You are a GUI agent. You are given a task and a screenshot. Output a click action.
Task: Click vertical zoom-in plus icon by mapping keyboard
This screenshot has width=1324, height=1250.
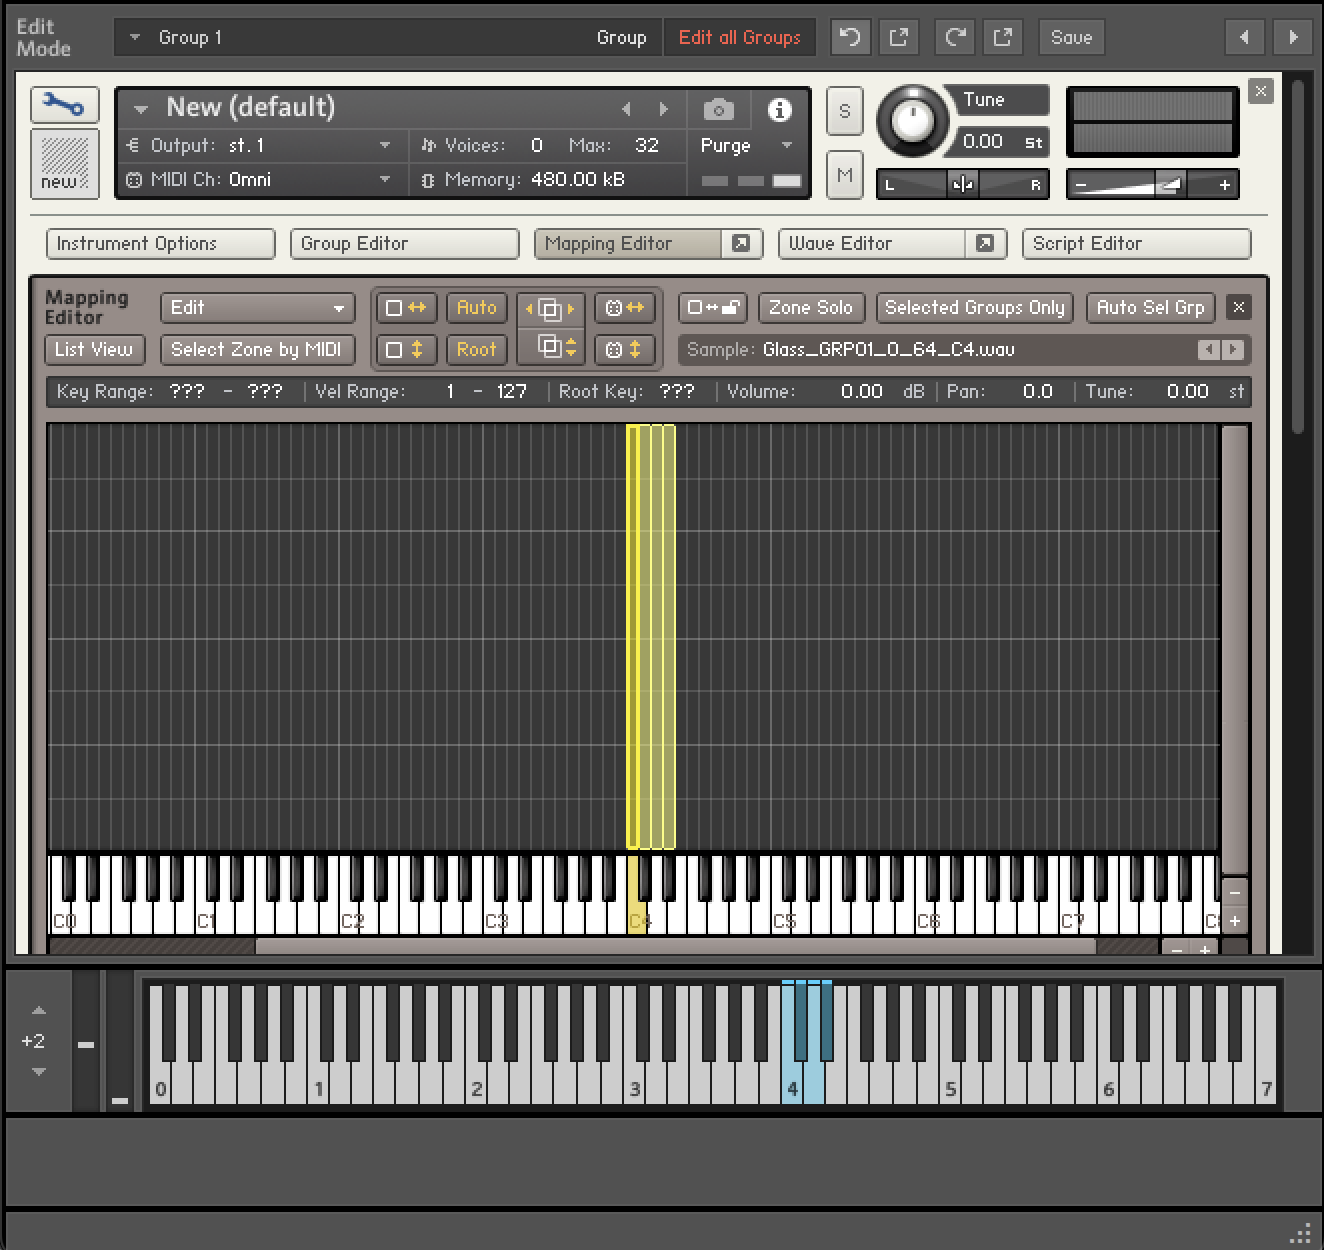[1235, 921]
